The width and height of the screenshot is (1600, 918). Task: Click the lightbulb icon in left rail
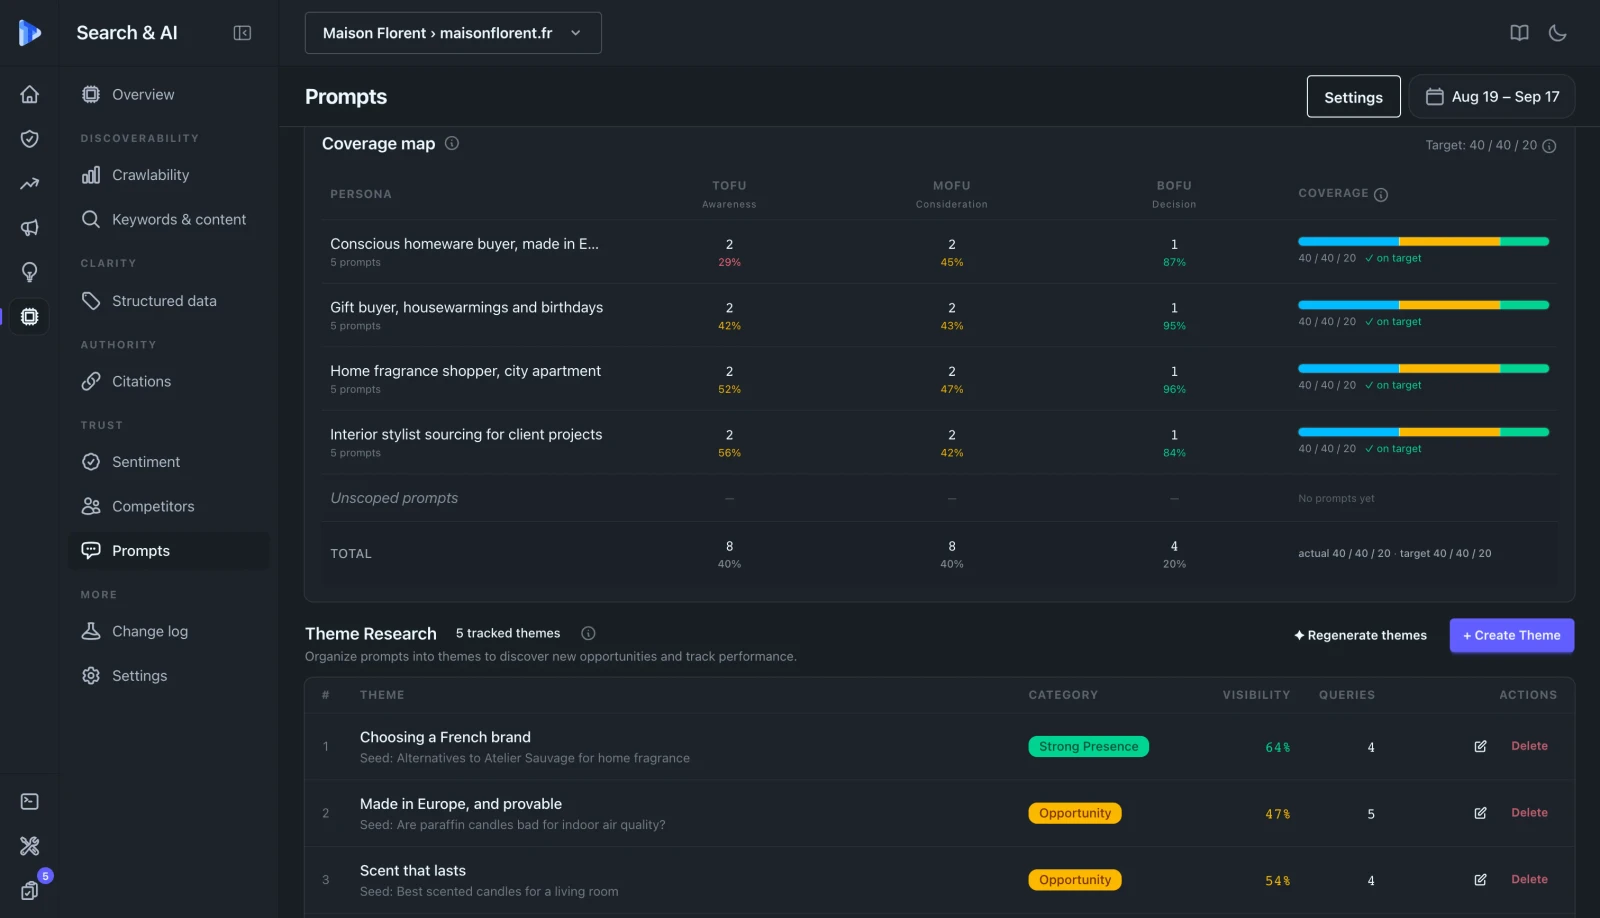[x=30, y=272]
